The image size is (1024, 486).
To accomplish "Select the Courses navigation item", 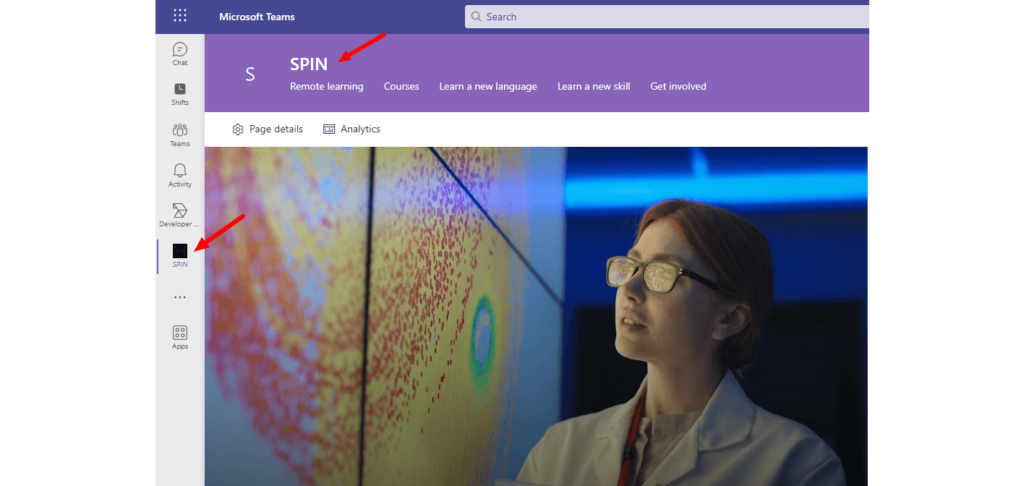I will (401, 87).
